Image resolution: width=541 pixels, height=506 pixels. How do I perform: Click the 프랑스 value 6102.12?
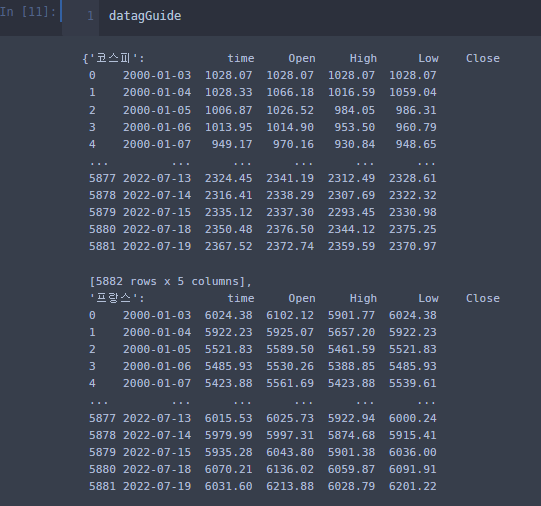tap(290, 315)
